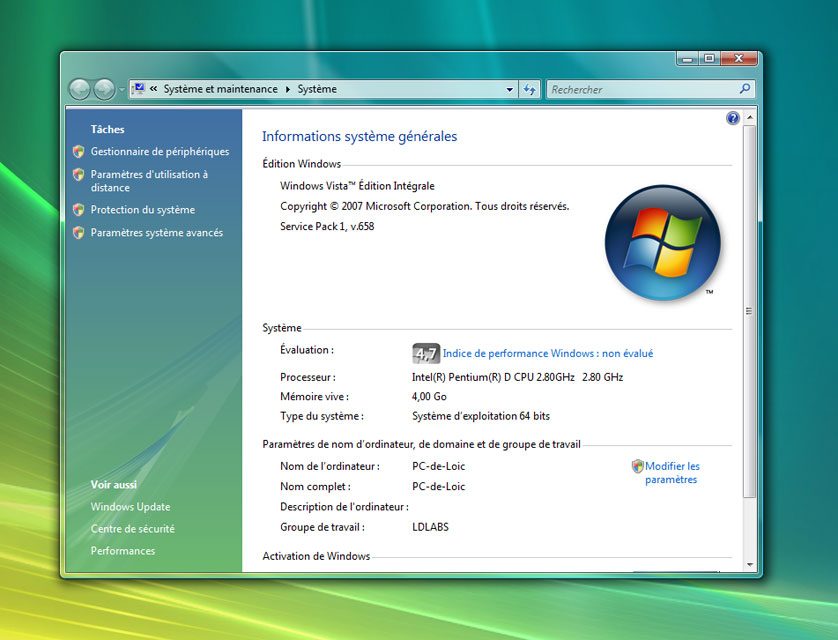The height and width of the screenshot is (640, 838).
Task: Maximize the Système window
Action: (x=709, y=59)
